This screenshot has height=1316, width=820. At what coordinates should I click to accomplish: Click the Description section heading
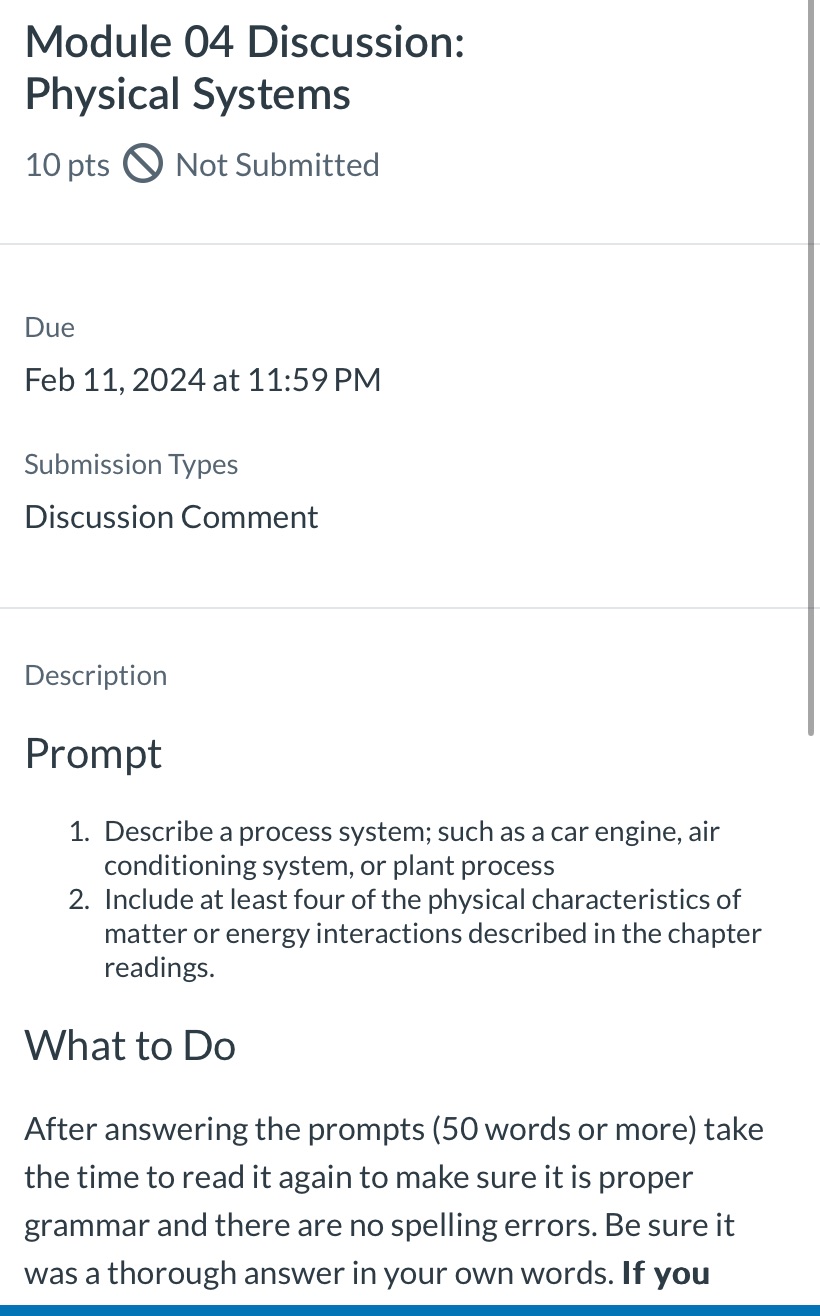coord(95,675)
